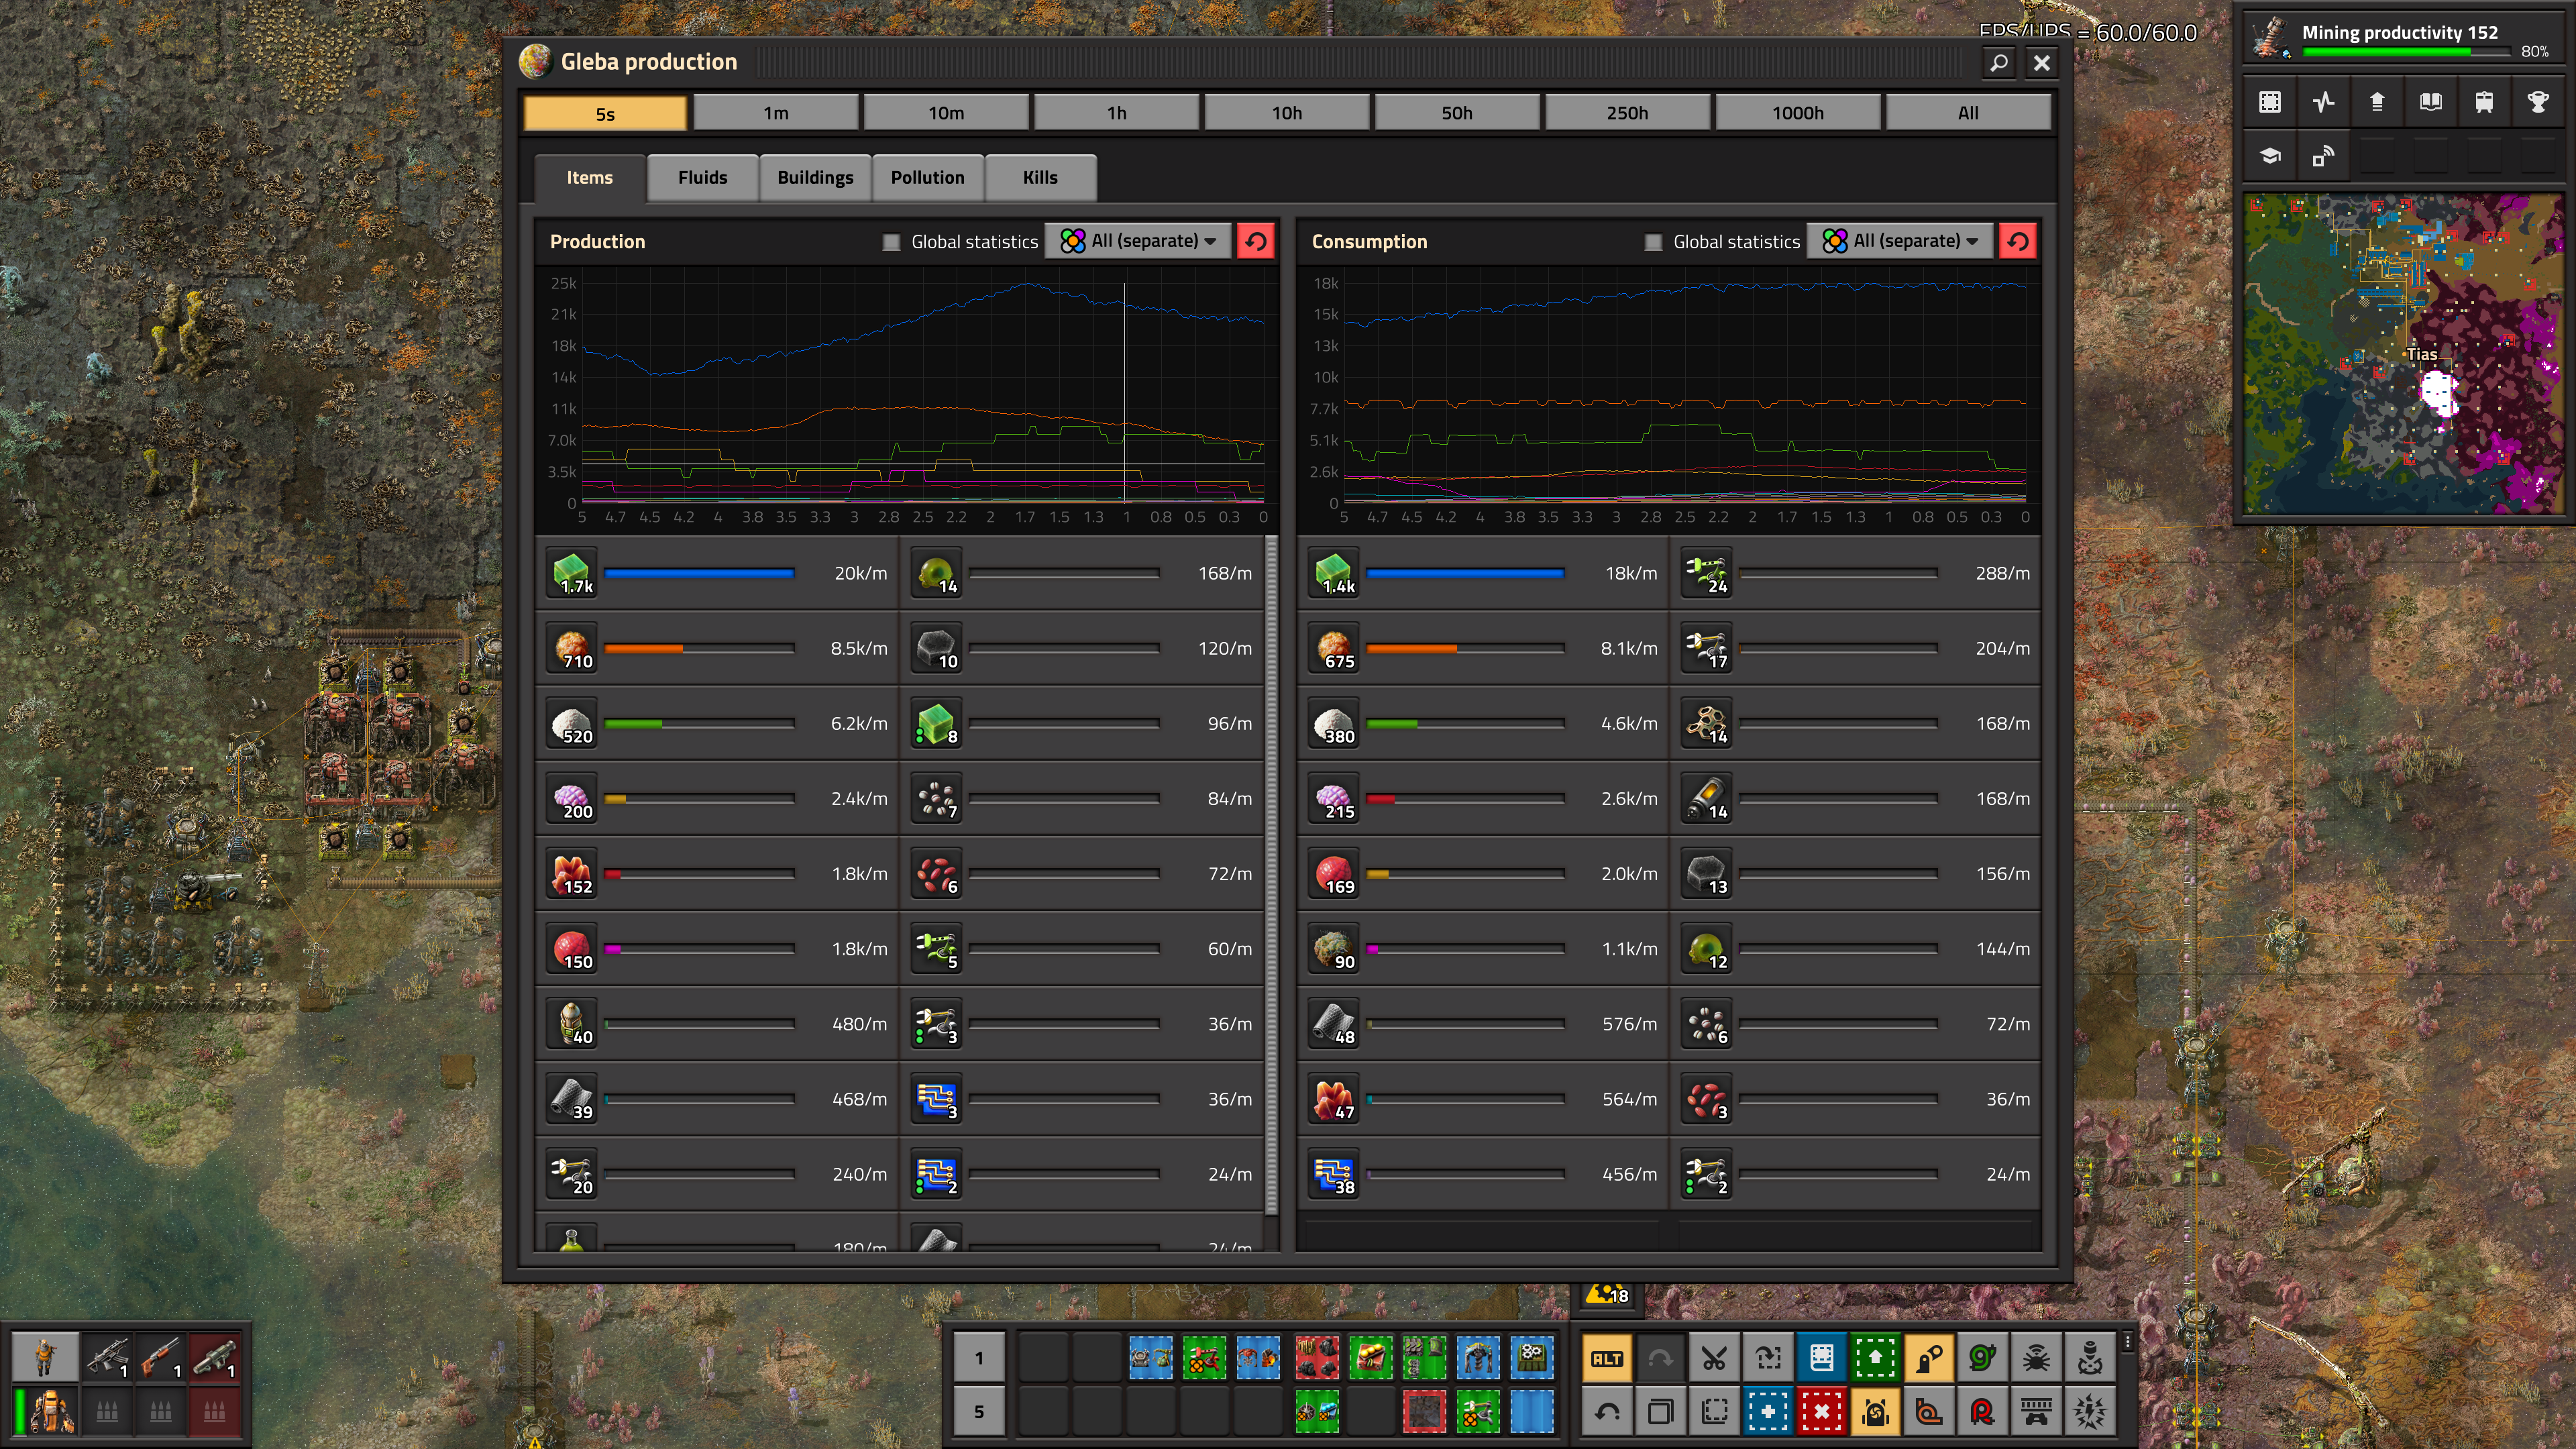
Task: Reset Production graph with red refresh button
Action: [1256, 241]
